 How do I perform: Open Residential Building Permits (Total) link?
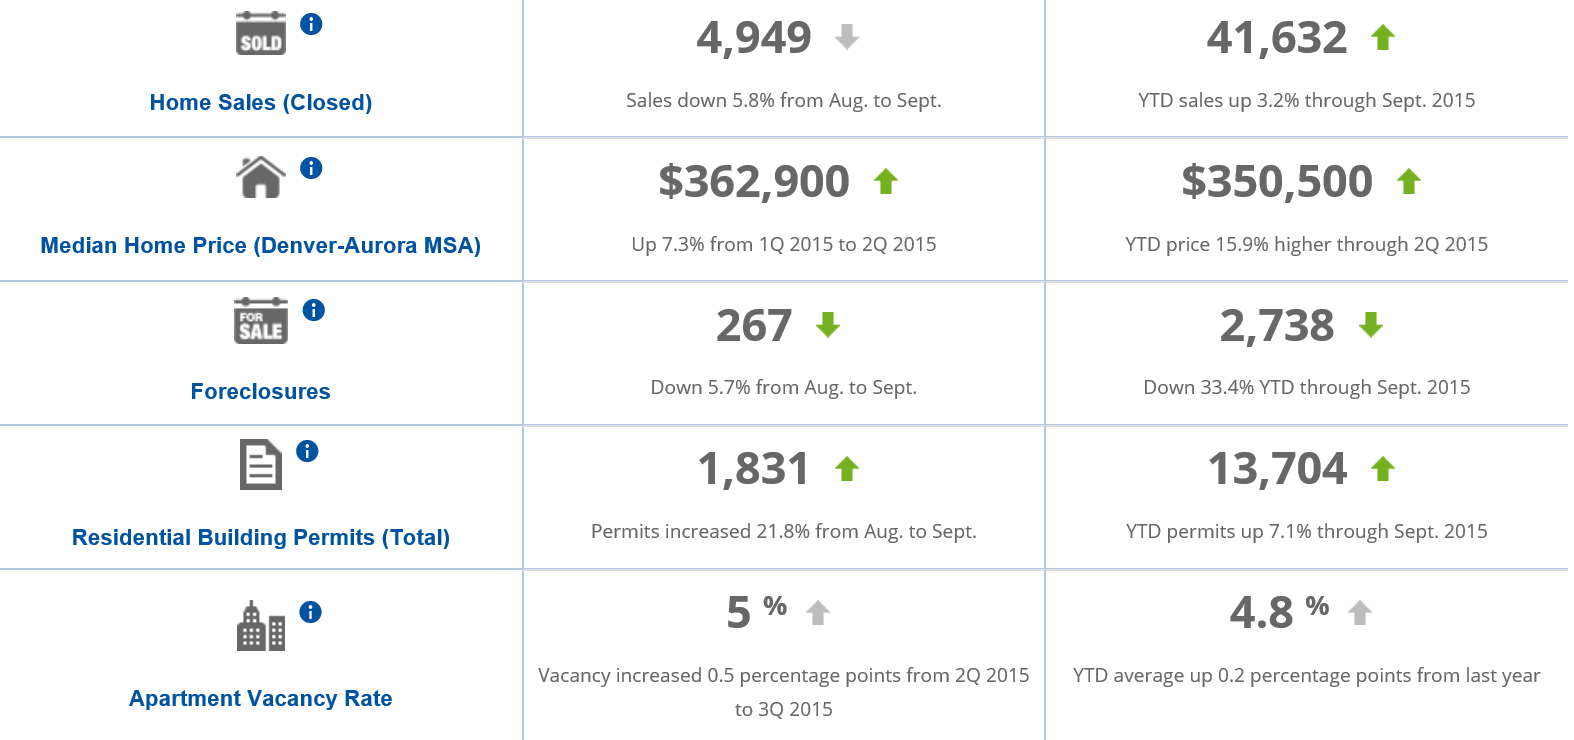click(261, 537)
